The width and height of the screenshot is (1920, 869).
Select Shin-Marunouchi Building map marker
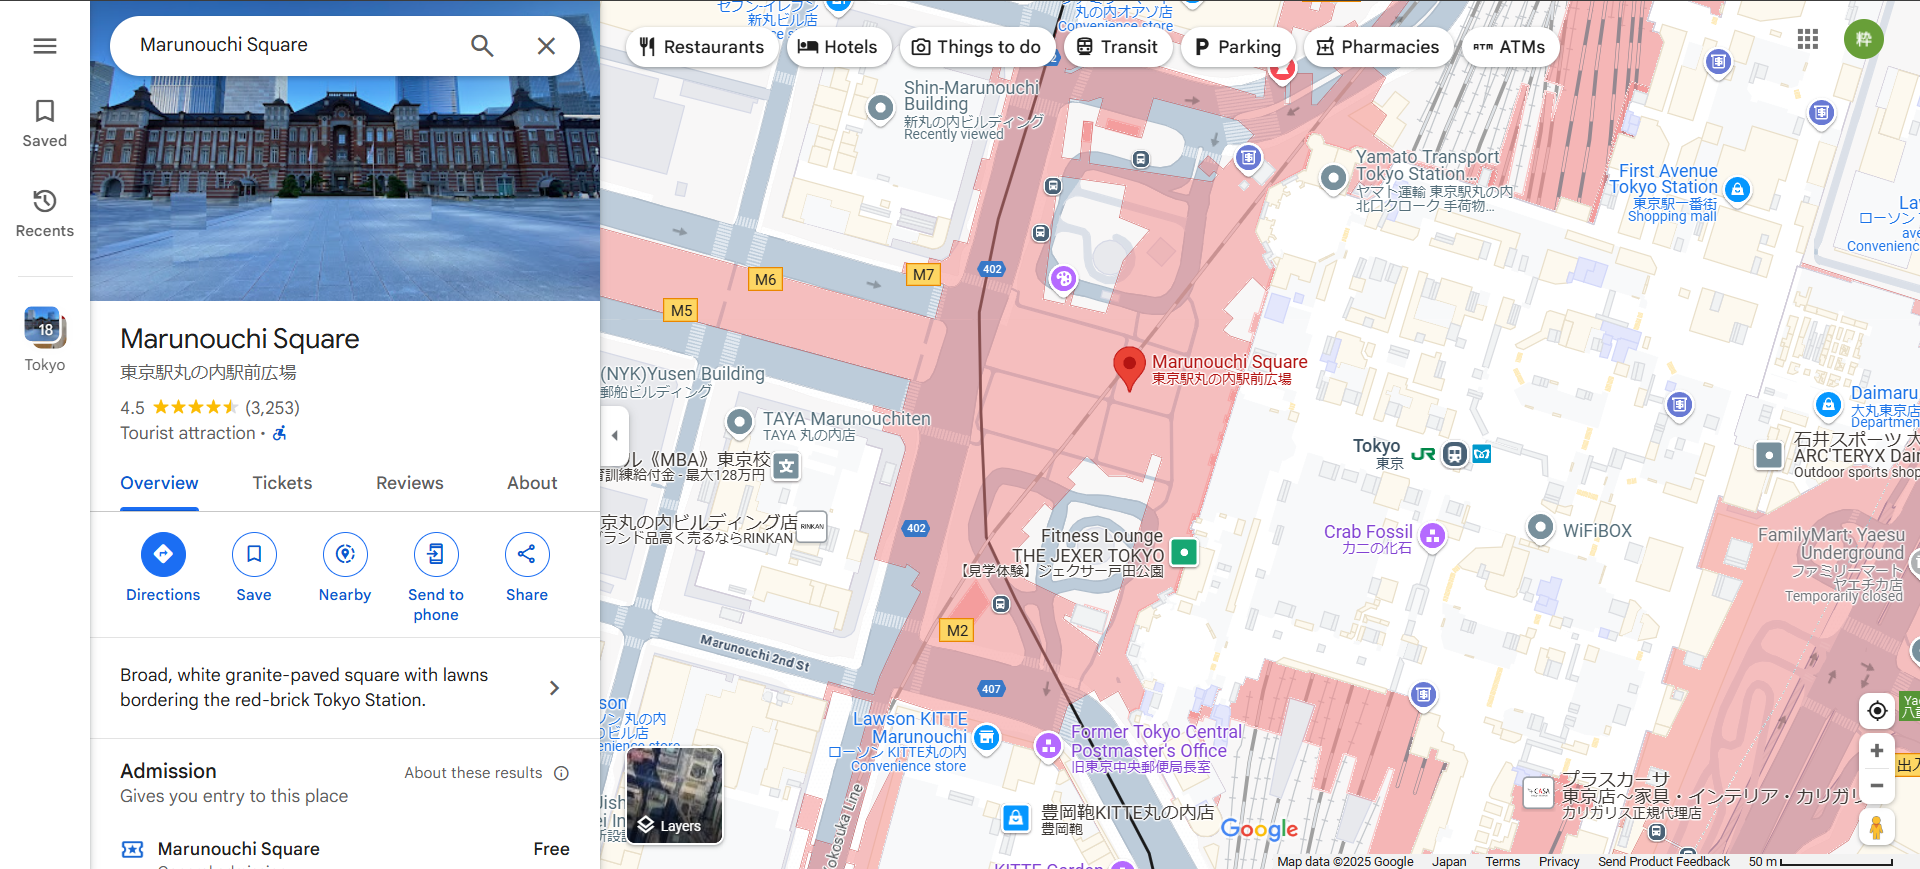(880, 108)
